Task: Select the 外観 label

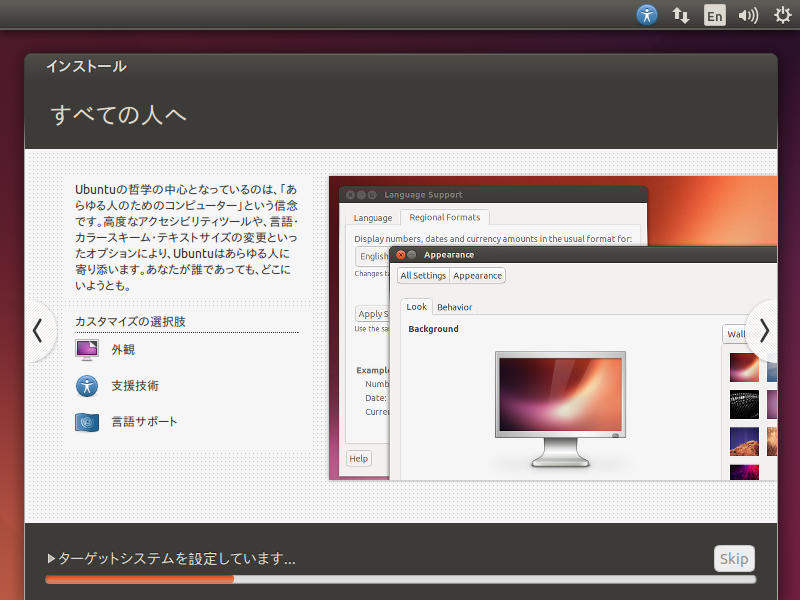Action: click(x=123, y=350)
